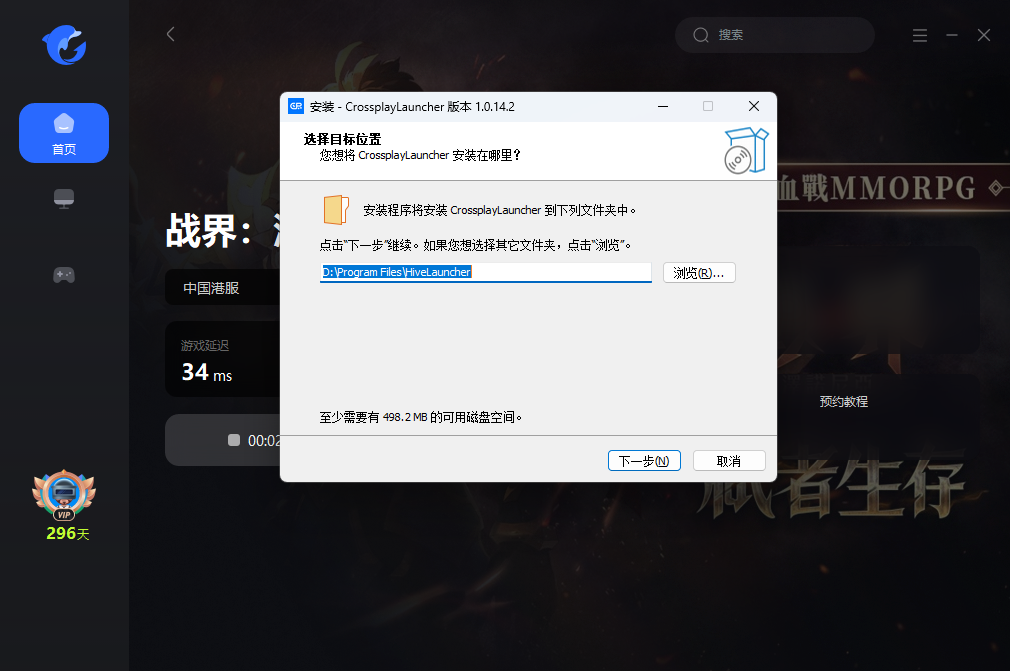Click the magnifier search icon

[701, 35]
